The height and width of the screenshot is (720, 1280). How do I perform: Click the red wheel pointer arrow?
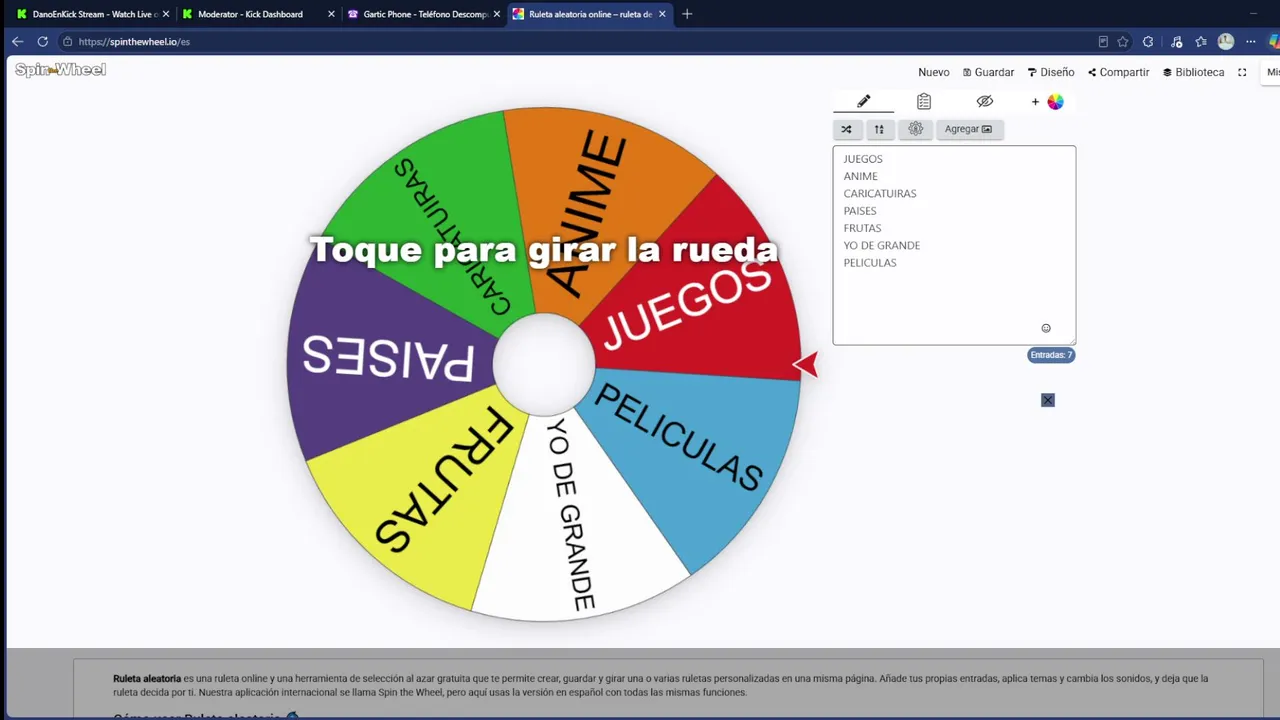(806, 365)
